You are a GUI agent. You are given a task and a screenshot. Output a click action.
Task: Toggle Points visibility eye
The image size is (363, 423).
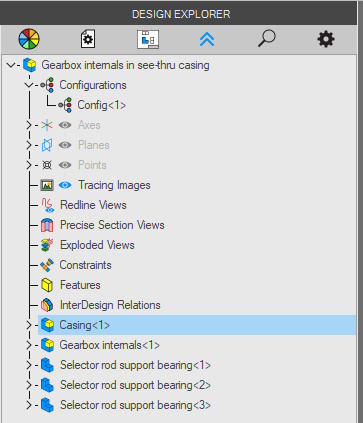[65, 165]
